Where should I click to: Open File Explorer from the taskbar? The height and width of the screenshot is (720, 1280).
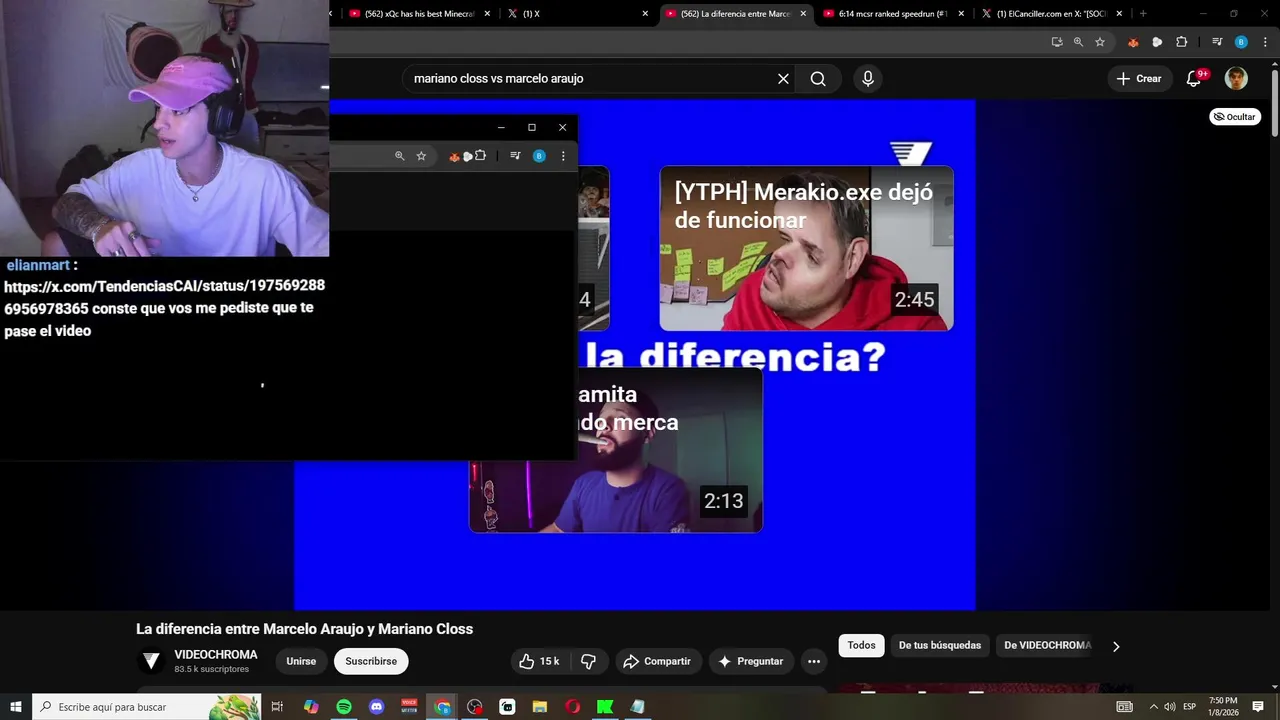click(x=540, y=707)
